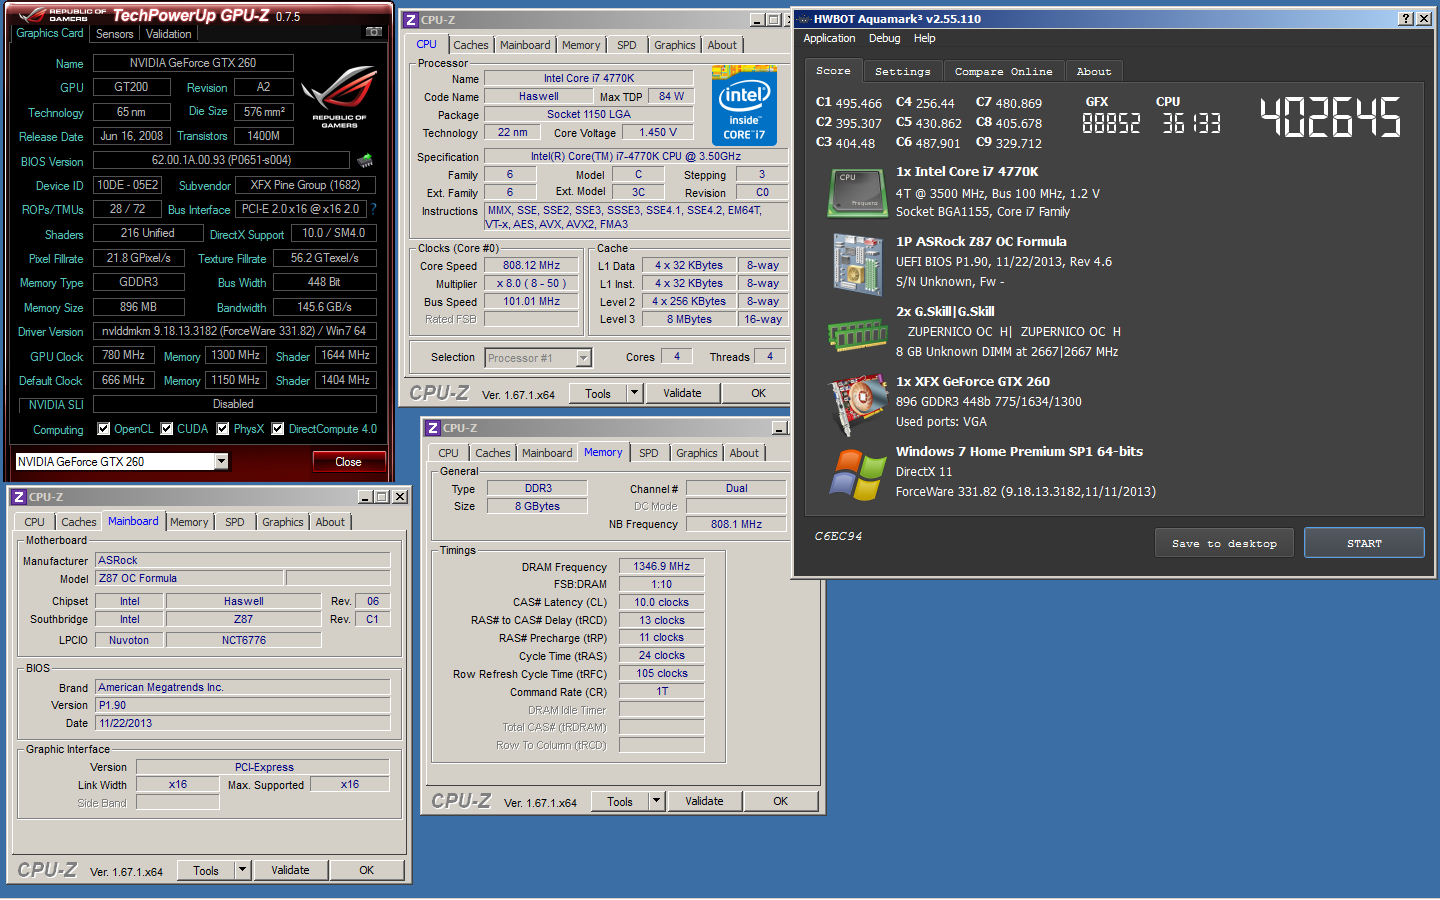Open Tools dropdown arrow in CPU-Z Memory window

[656, 801]
